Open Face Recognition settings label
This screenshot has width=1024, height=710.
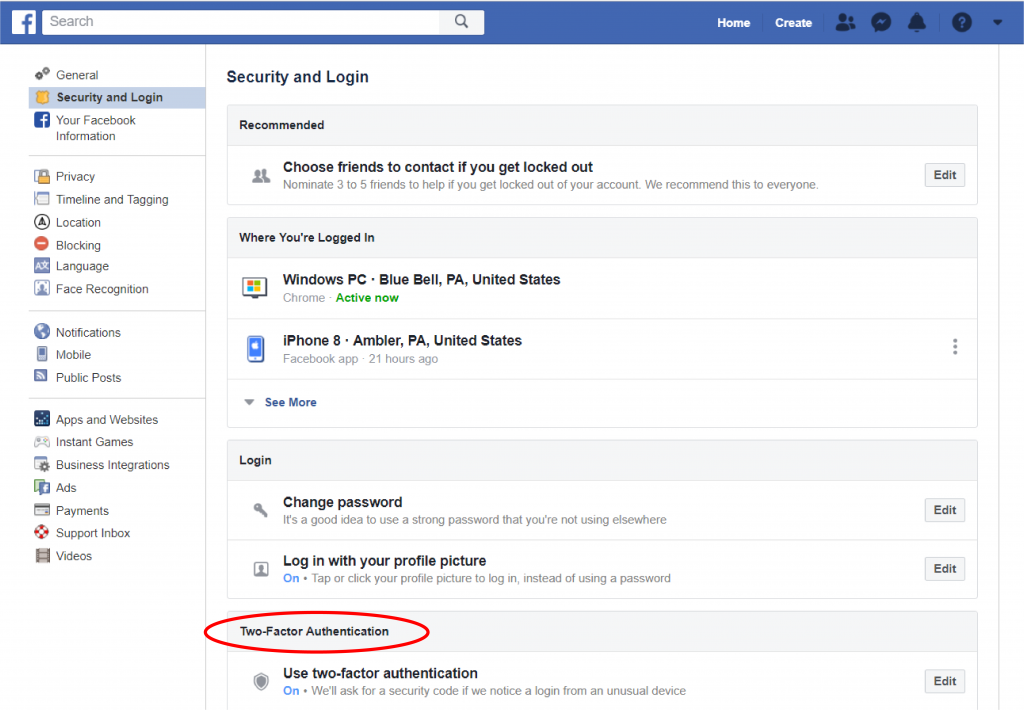coord(102,289)
